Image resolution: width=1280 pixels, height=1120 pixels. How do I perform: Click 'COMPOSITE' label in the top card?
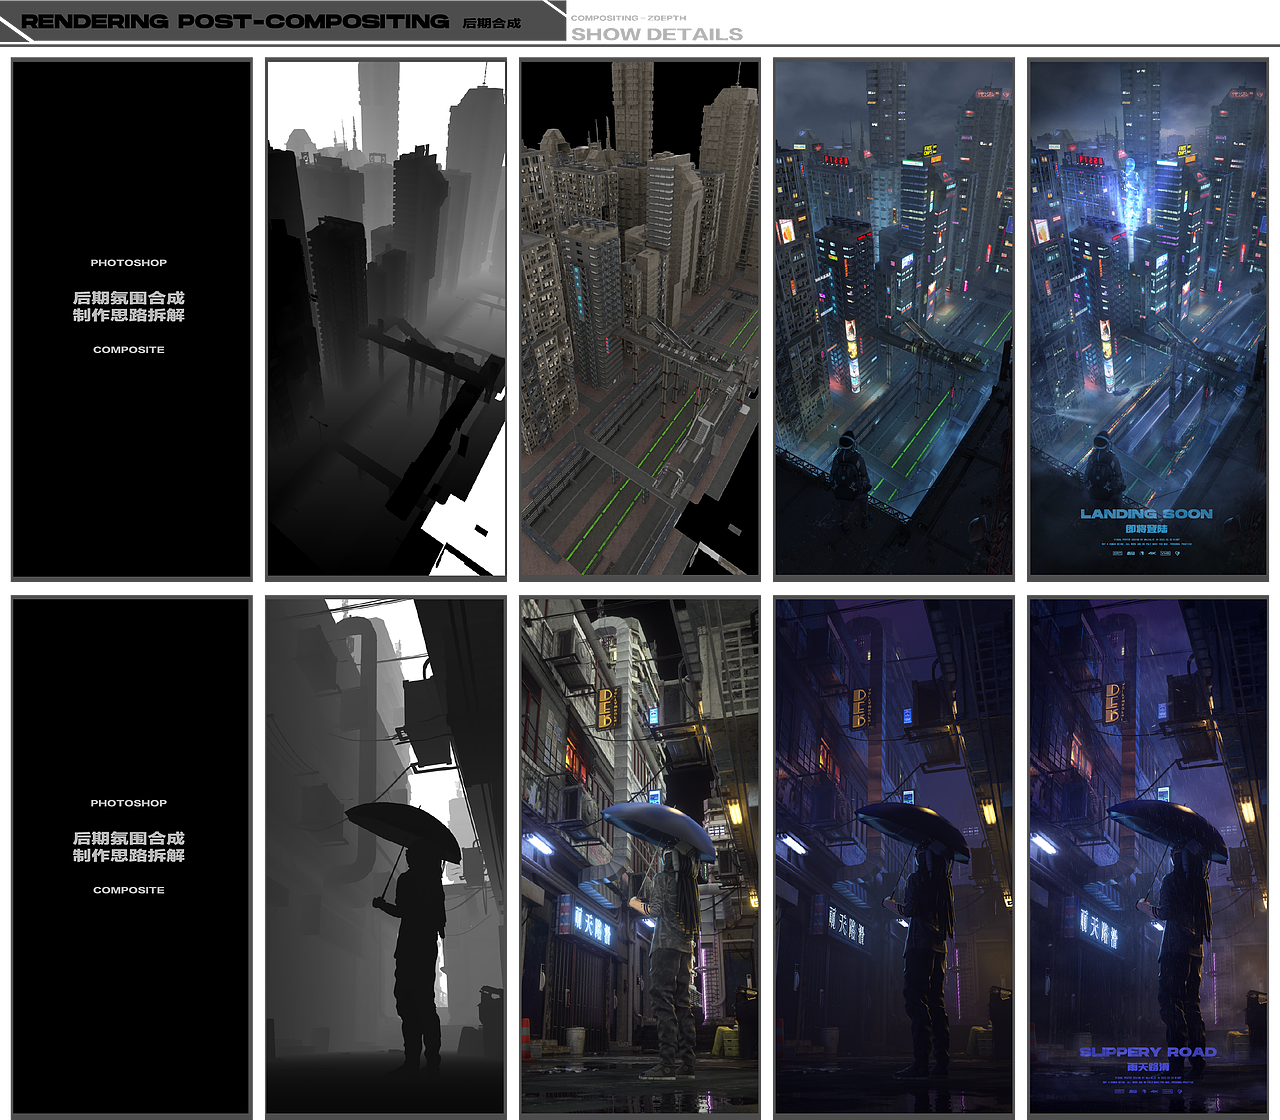[129, 350]
